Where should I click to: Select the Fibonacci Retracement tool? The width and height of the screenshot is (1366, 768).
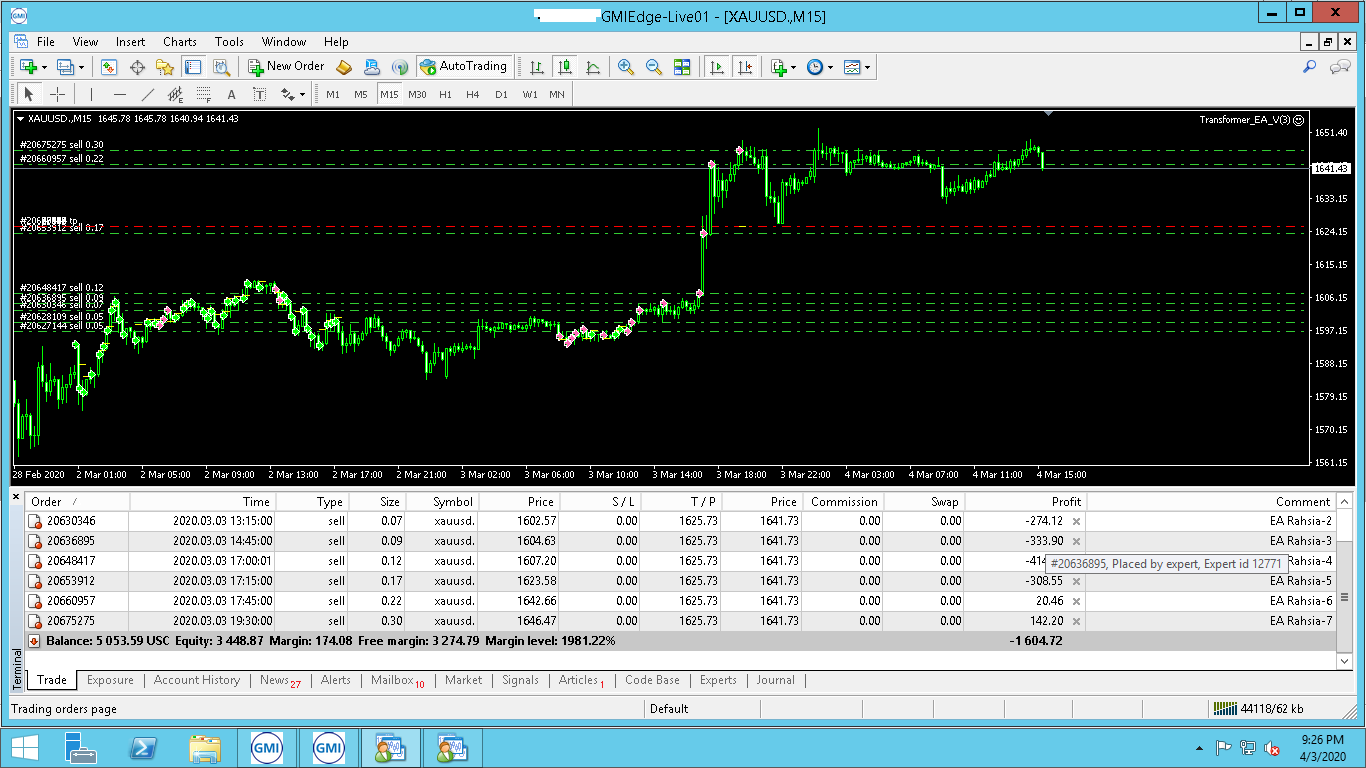click(204, 94)
